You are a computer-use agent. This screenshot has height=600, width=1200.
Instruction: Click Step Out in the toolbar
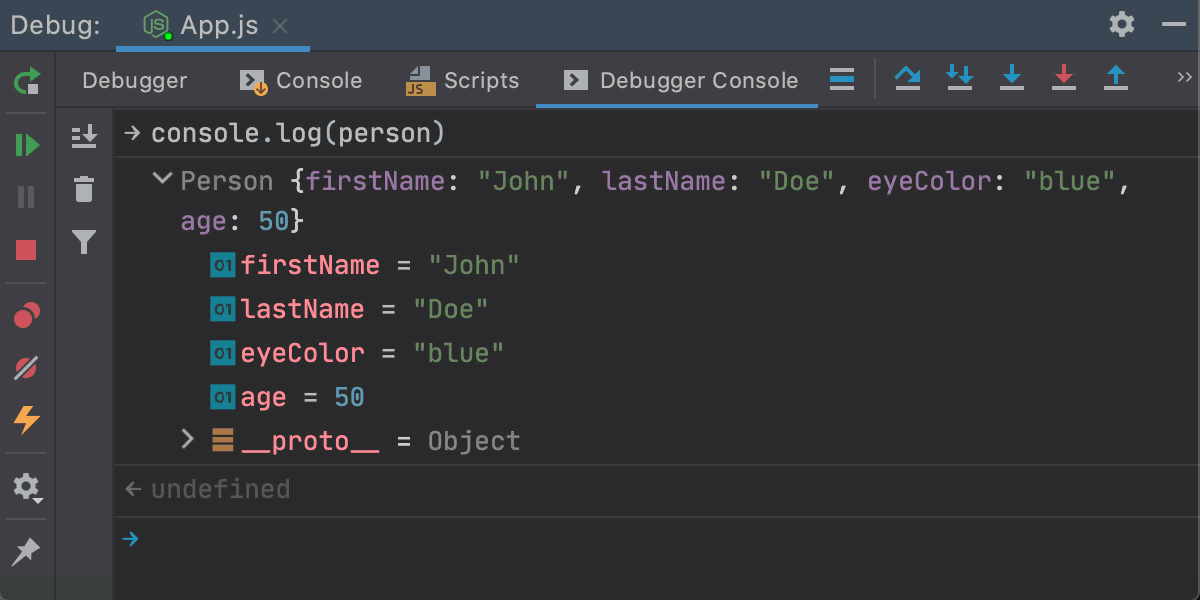tap(1116, 78)
